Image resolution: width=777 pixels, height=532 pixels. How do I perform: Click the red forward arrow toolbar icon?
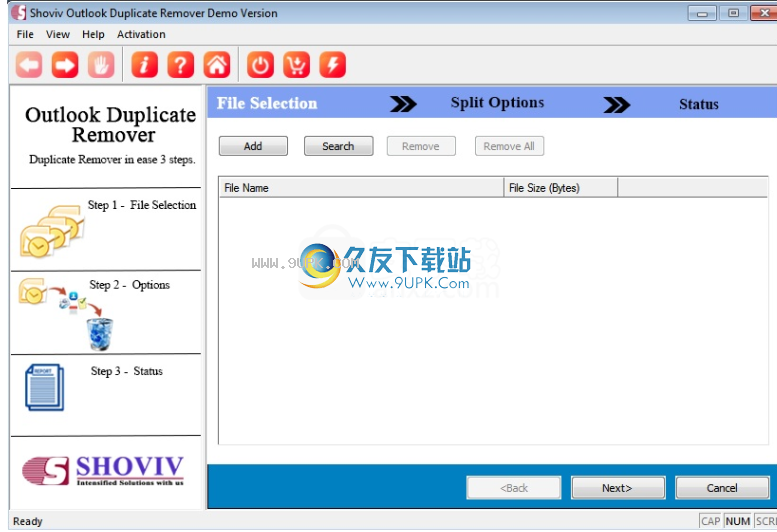[65, 65]
